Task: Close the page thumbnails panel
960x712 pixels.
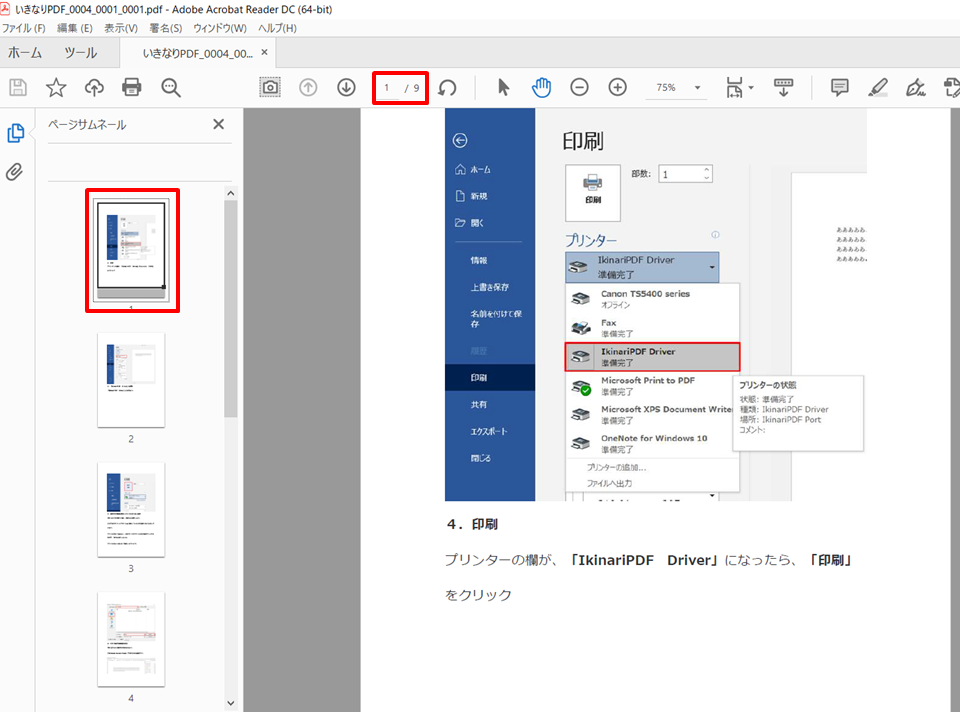Action: coord(219,124)
